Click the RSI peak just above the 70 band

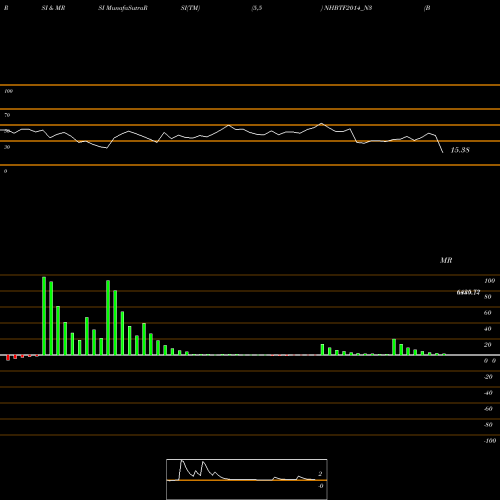(321, 124)
